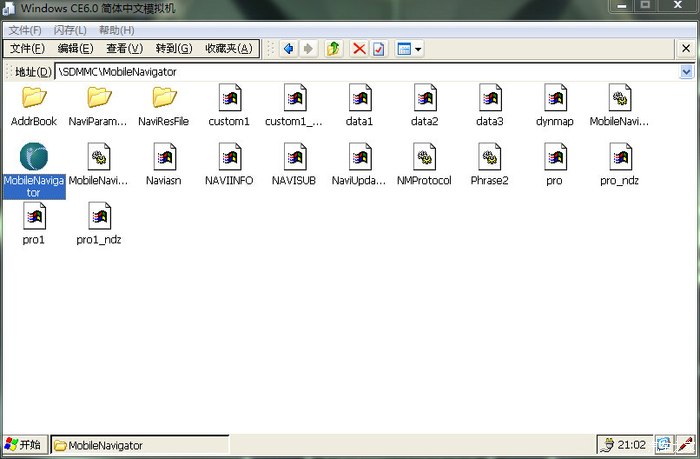The width and height of the screenshot is (700, 459).
Task: Go up one folder level
Action: (333, 49)
